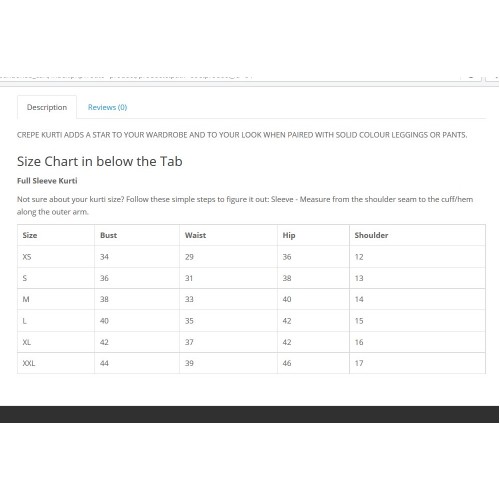The height and width of the screenshot is (500, 500).
Task: Click the Shoulder column header
Action: (x=371, y=235)
